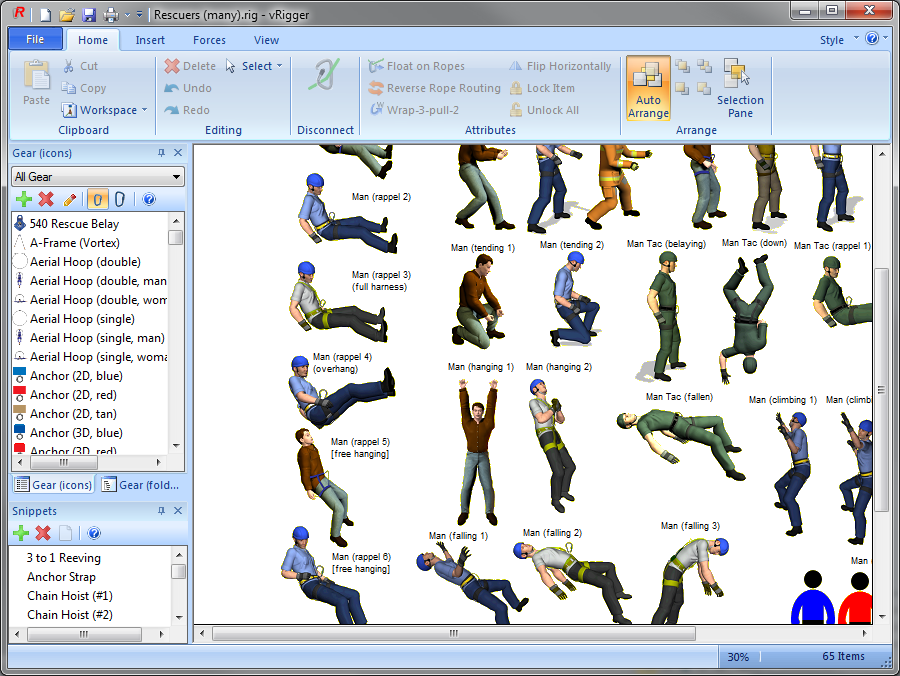900x676 pixels.
Task: Click the help icon in the Snippets panel
Action: (x=93, y=533)
